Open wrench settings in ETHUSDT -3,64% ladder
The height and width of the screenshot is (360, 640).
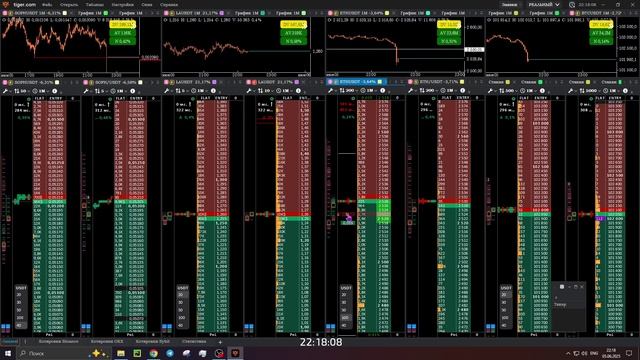pos(331,91)
